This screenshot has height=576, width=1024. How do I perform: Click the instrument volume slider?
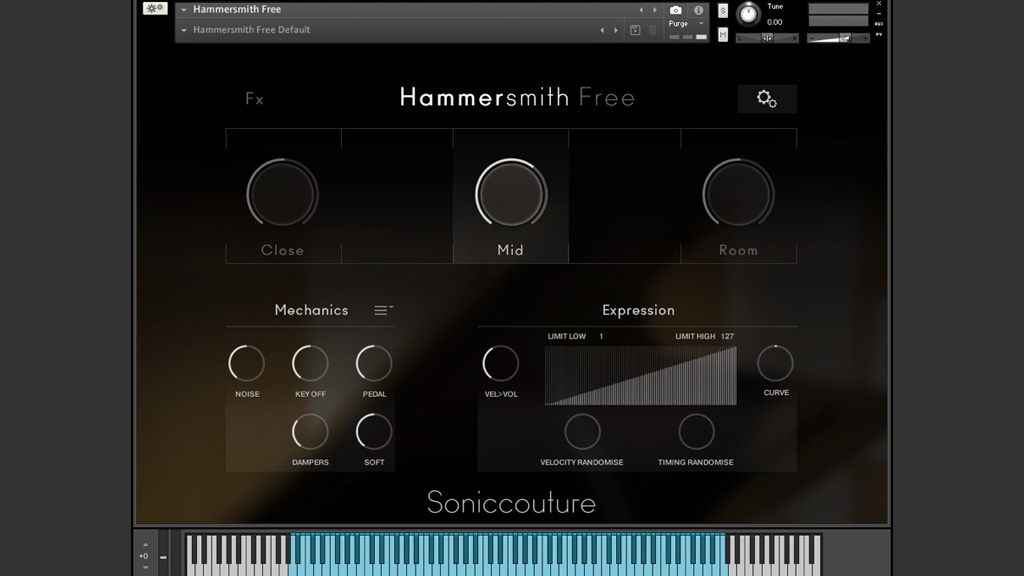[x=839, y=39]
